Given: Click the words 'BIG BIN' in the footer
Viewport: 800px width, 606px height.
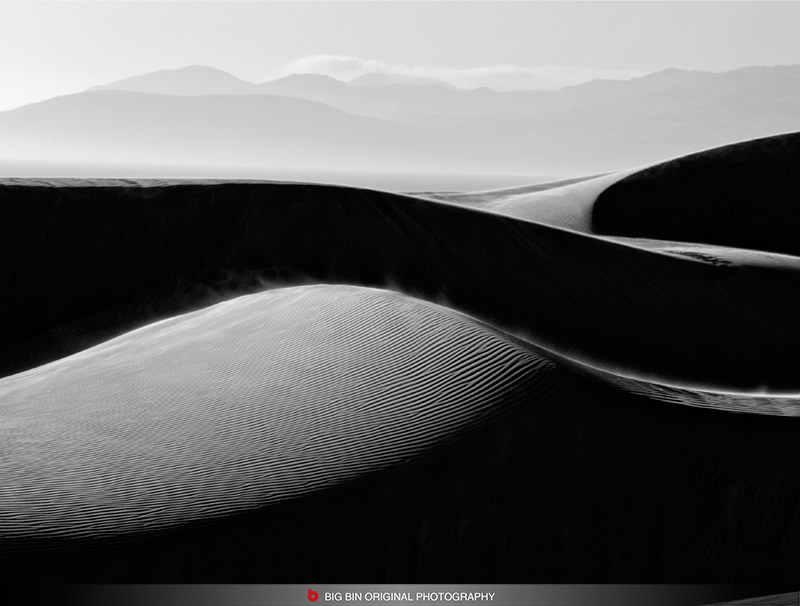Looking at the screenshot, I should pos(345,596).
